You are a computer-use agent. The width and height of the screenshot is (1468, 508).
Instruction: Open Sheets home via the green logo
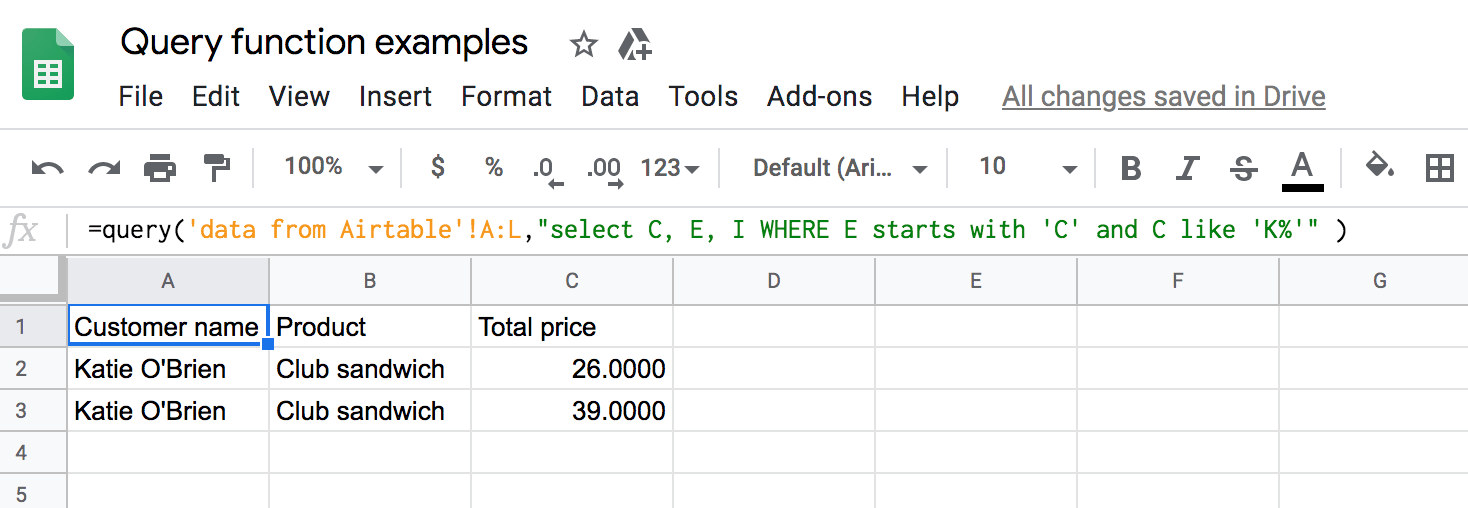tap(48, 65)
